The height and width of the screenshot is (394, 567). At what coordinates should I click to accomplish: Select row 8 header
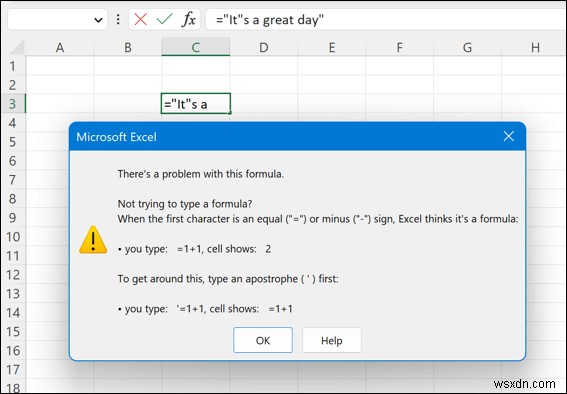[x=13, y=199]
